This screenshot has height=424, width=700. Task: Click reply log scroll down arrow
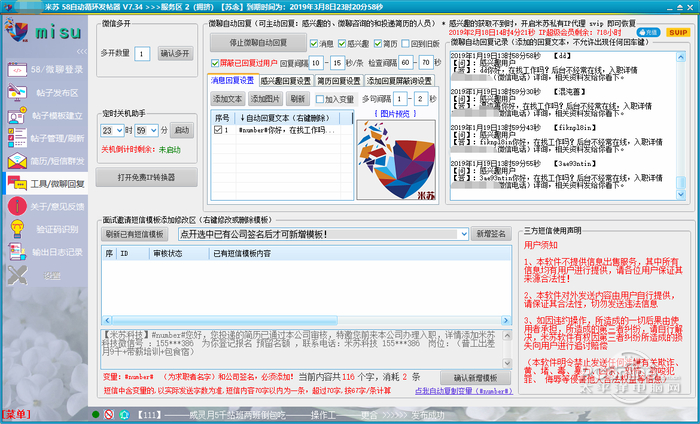681,195
